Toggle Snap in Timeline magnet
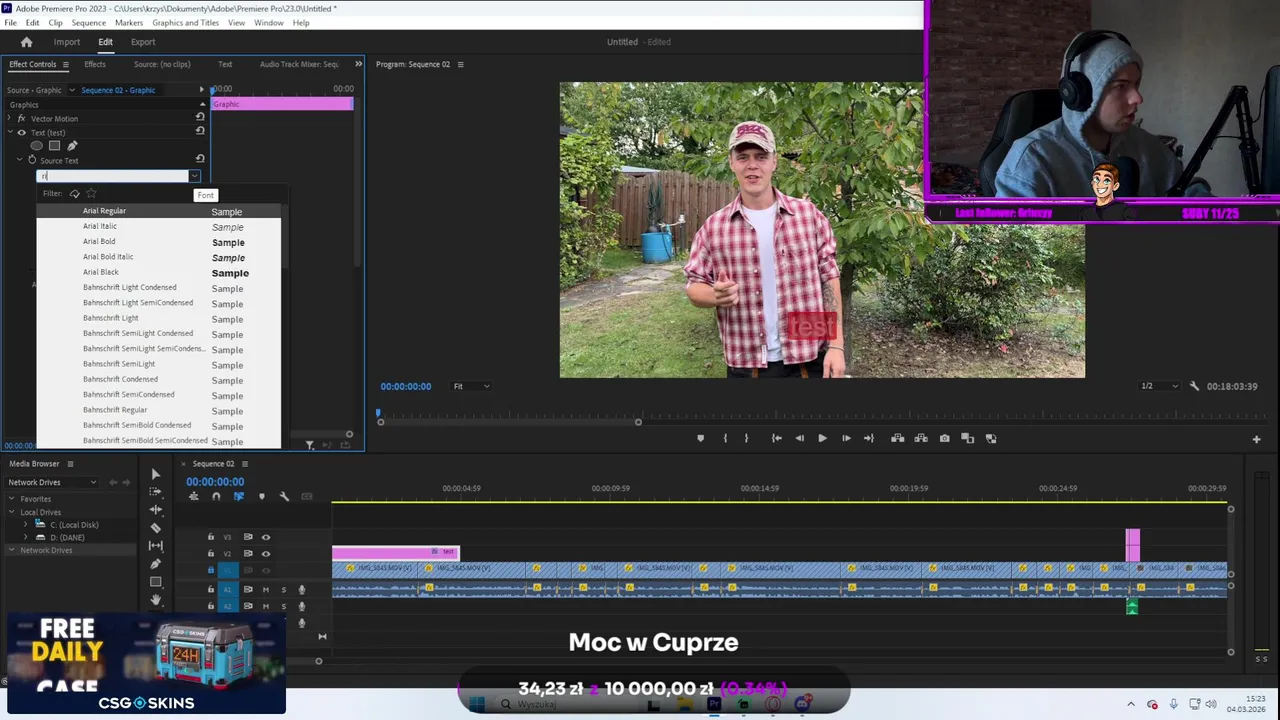Image resolution: width=1280 pixels, height=720 pixels. [215, 496]
